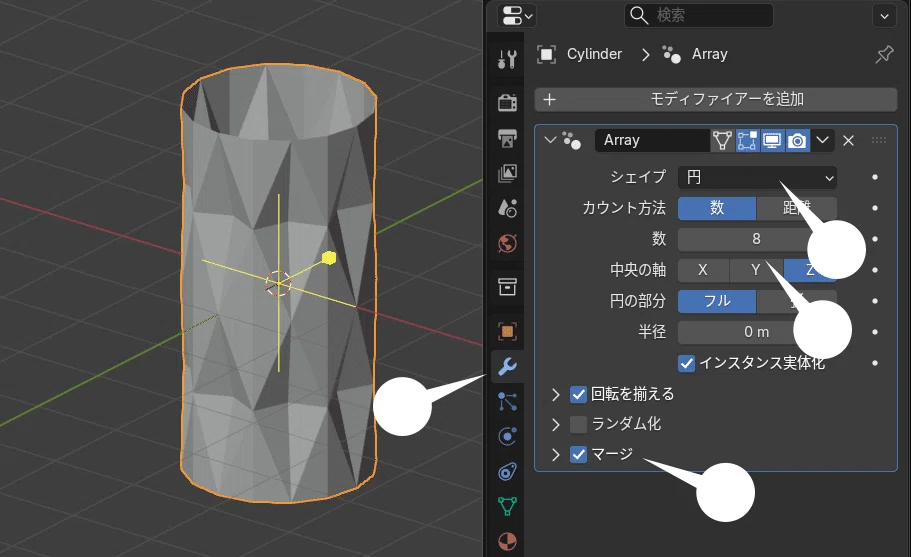Open the World properties tab
The width and height of the screenshot is (911, 557).
(507, 243)
